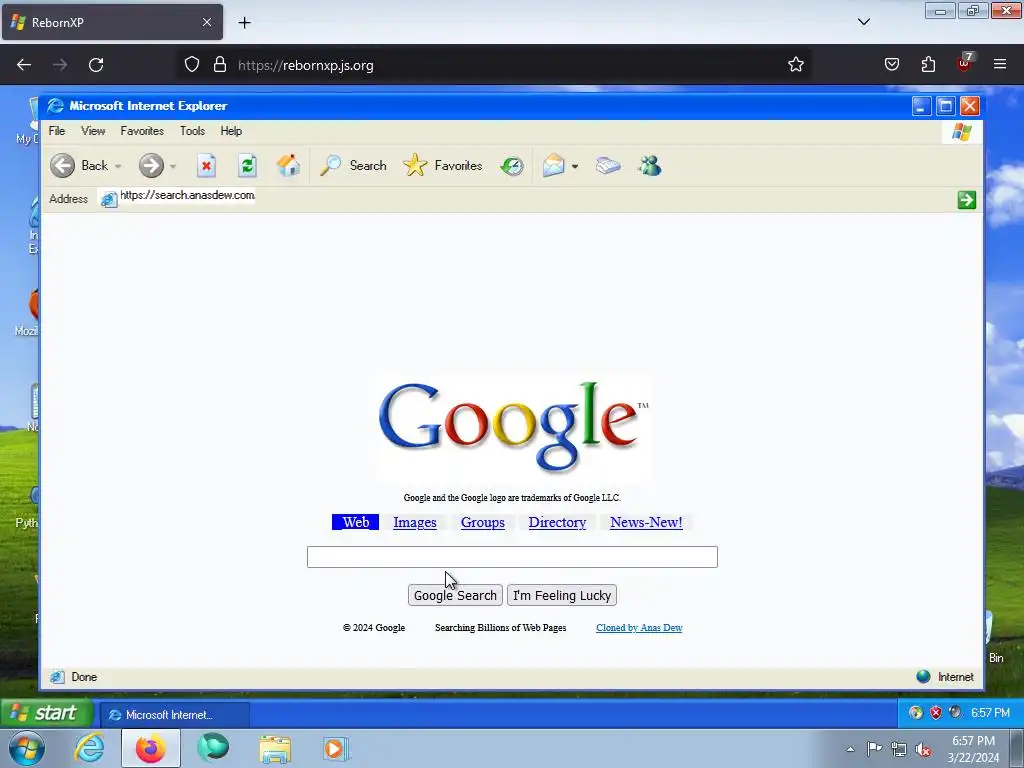Image resolution: width=1024 pixels, height=768 pixels.
Task: Open Firefox Pocket save icon
Action: [891, 64]
